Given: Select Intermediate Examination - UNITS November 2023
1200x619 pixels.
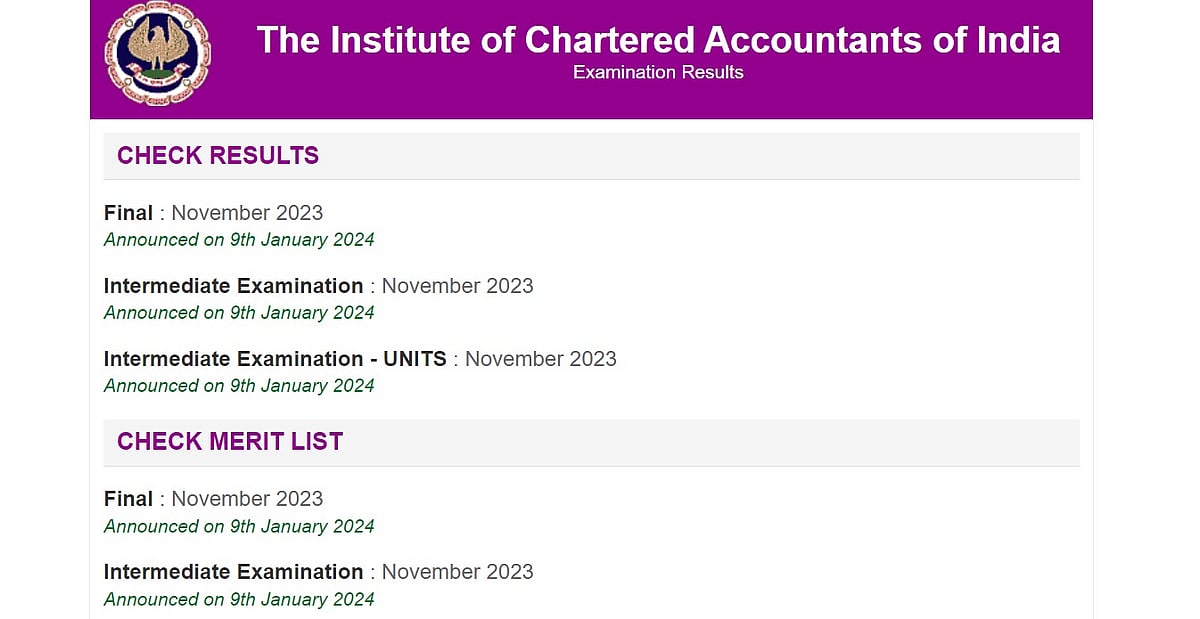Looking at the screenshot, I should (x=360, y=359).
